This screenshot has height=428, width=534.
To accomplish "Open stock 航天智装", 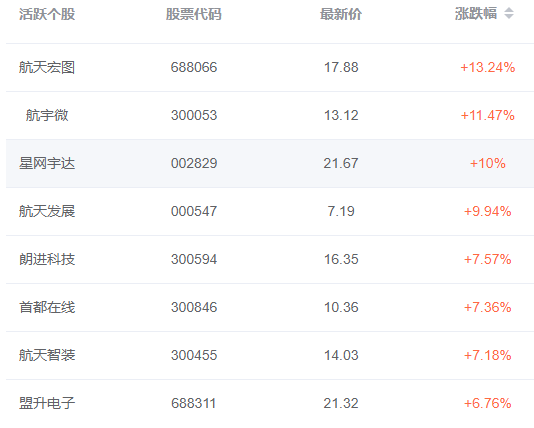I will click(x=47, y=355).
